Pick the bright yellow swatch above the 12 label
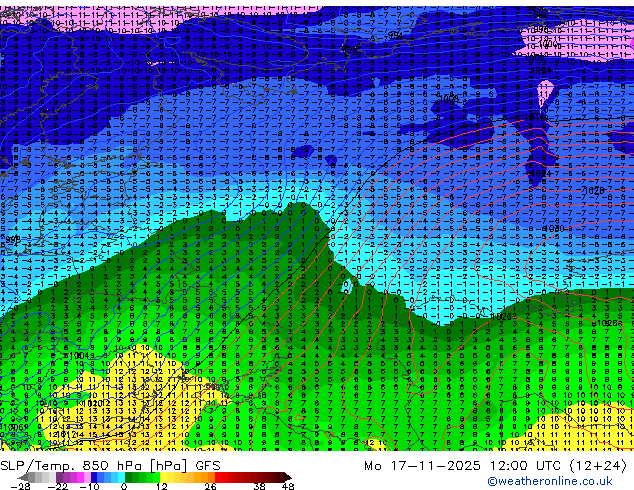Viewport: 634px width, 490px height. pos(163,477)
